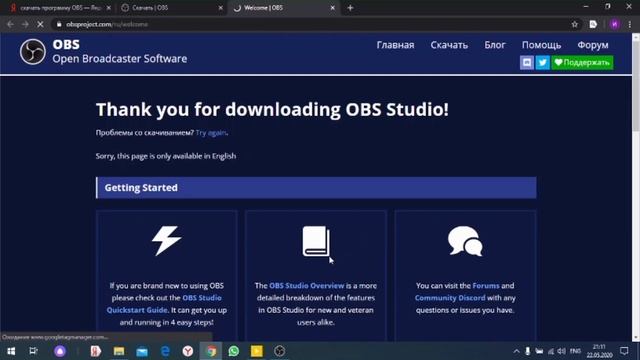This screenshot has height=360, width=640.
Task: Open the notification center icon
Action: point(624,351)
